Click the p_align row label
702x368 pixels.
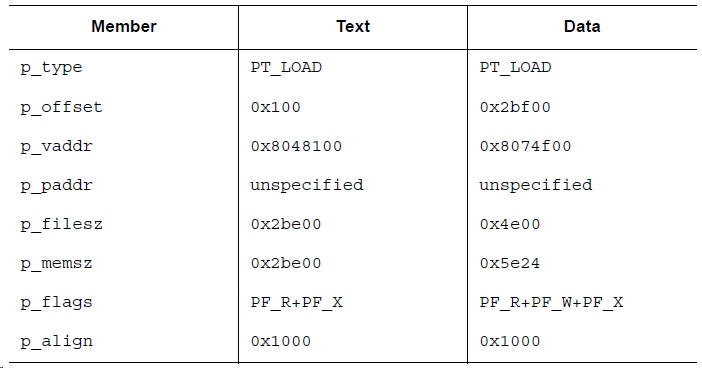[56, 342]
